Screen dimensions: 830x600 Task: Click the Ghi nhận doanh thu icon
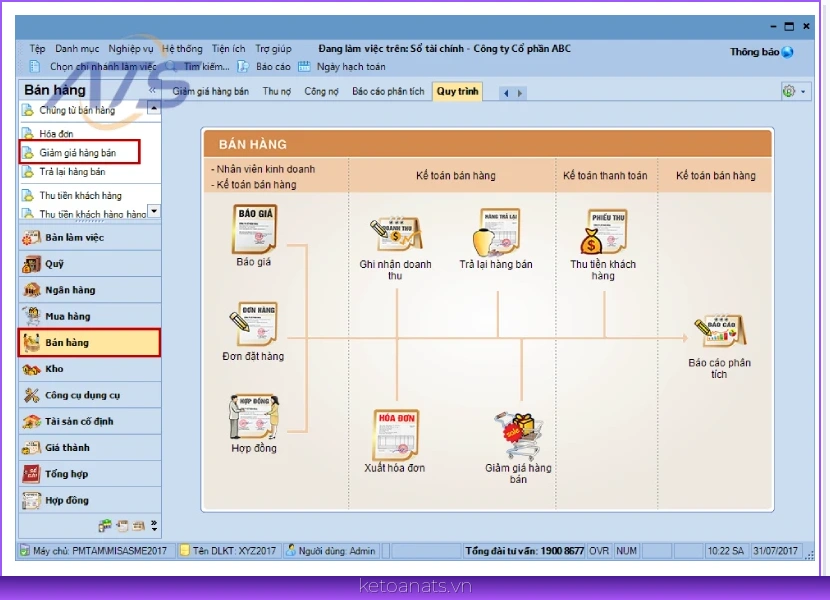coord(395,234)
